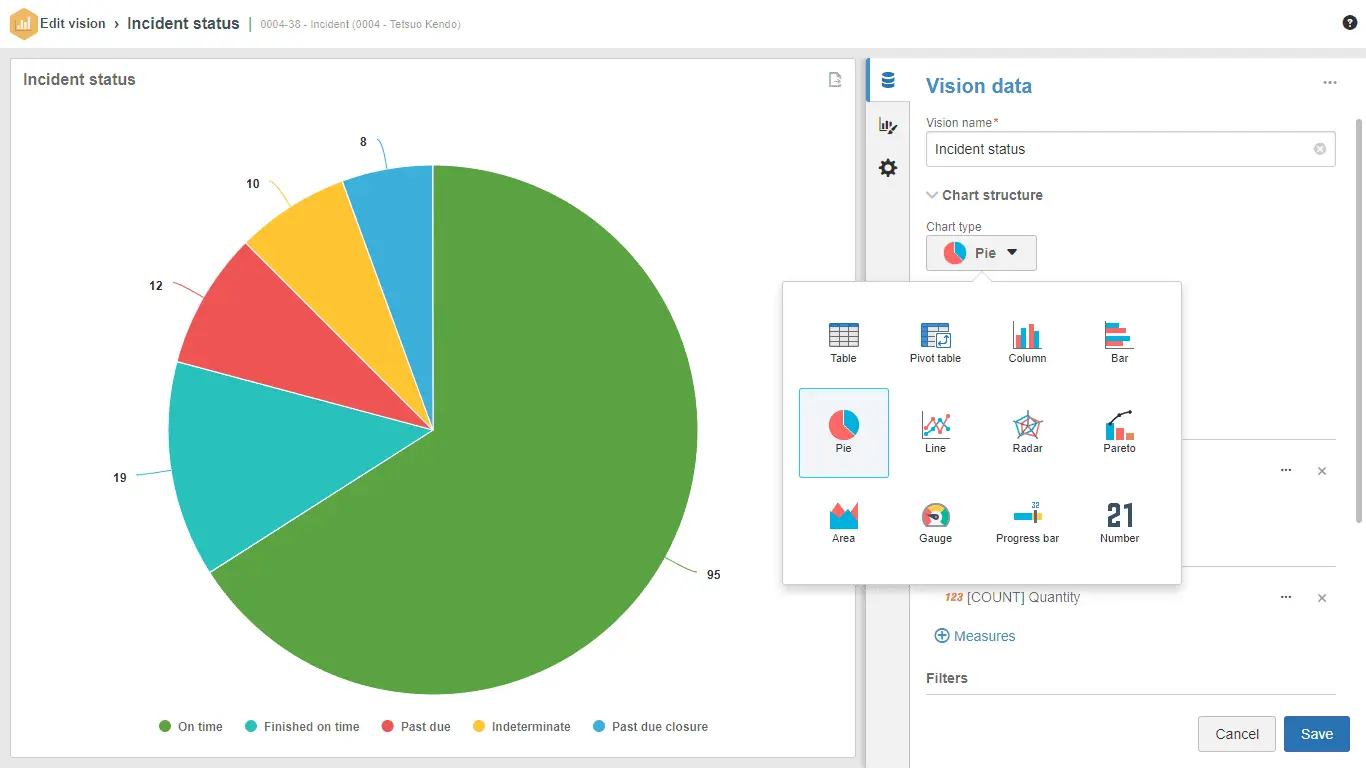Collapse the Chart structure section
Screen dimensions: 1366x768
tap(932, 195)
